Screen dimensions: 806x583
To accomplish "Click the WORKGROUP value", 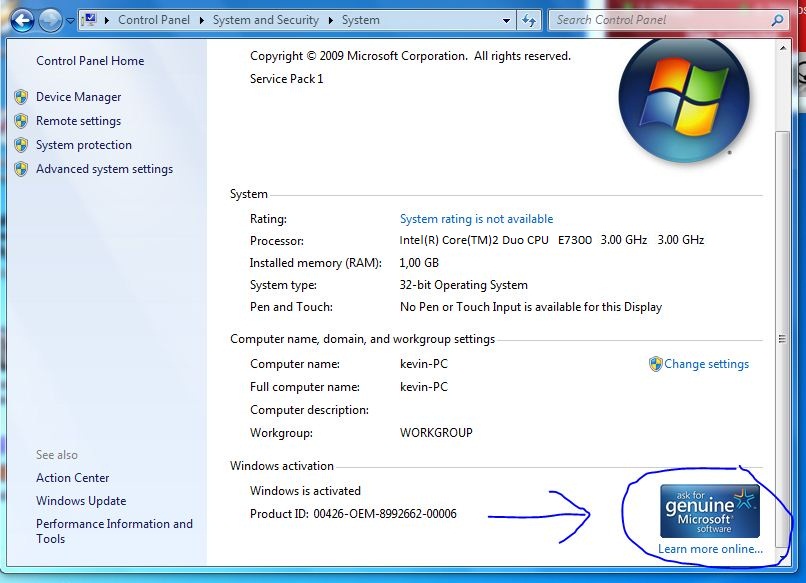I will [436, 433].
